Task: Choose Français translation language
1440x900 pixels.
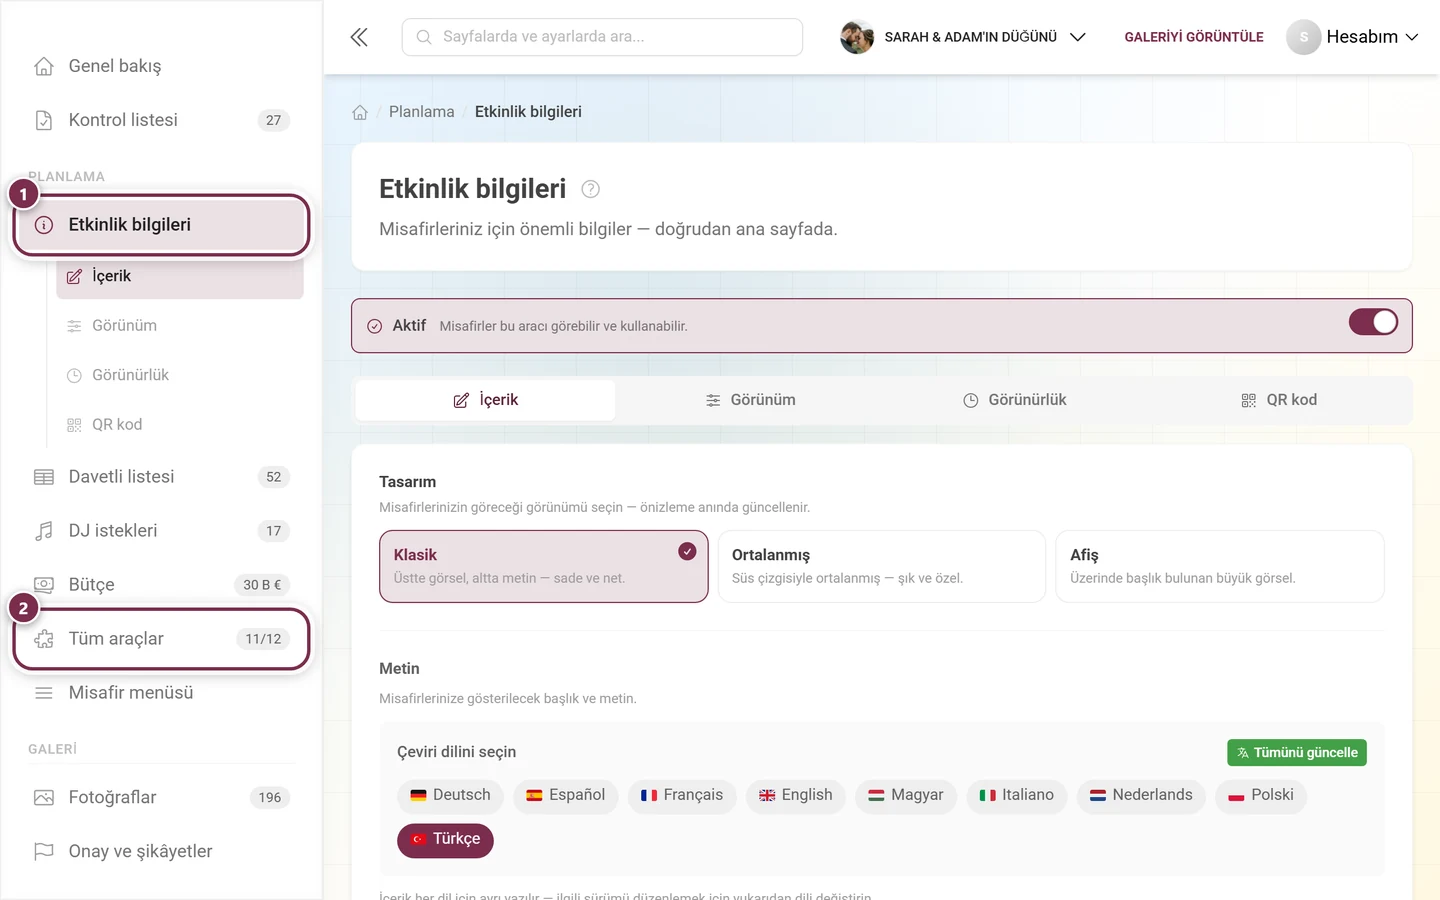Action: coord(682,796)
